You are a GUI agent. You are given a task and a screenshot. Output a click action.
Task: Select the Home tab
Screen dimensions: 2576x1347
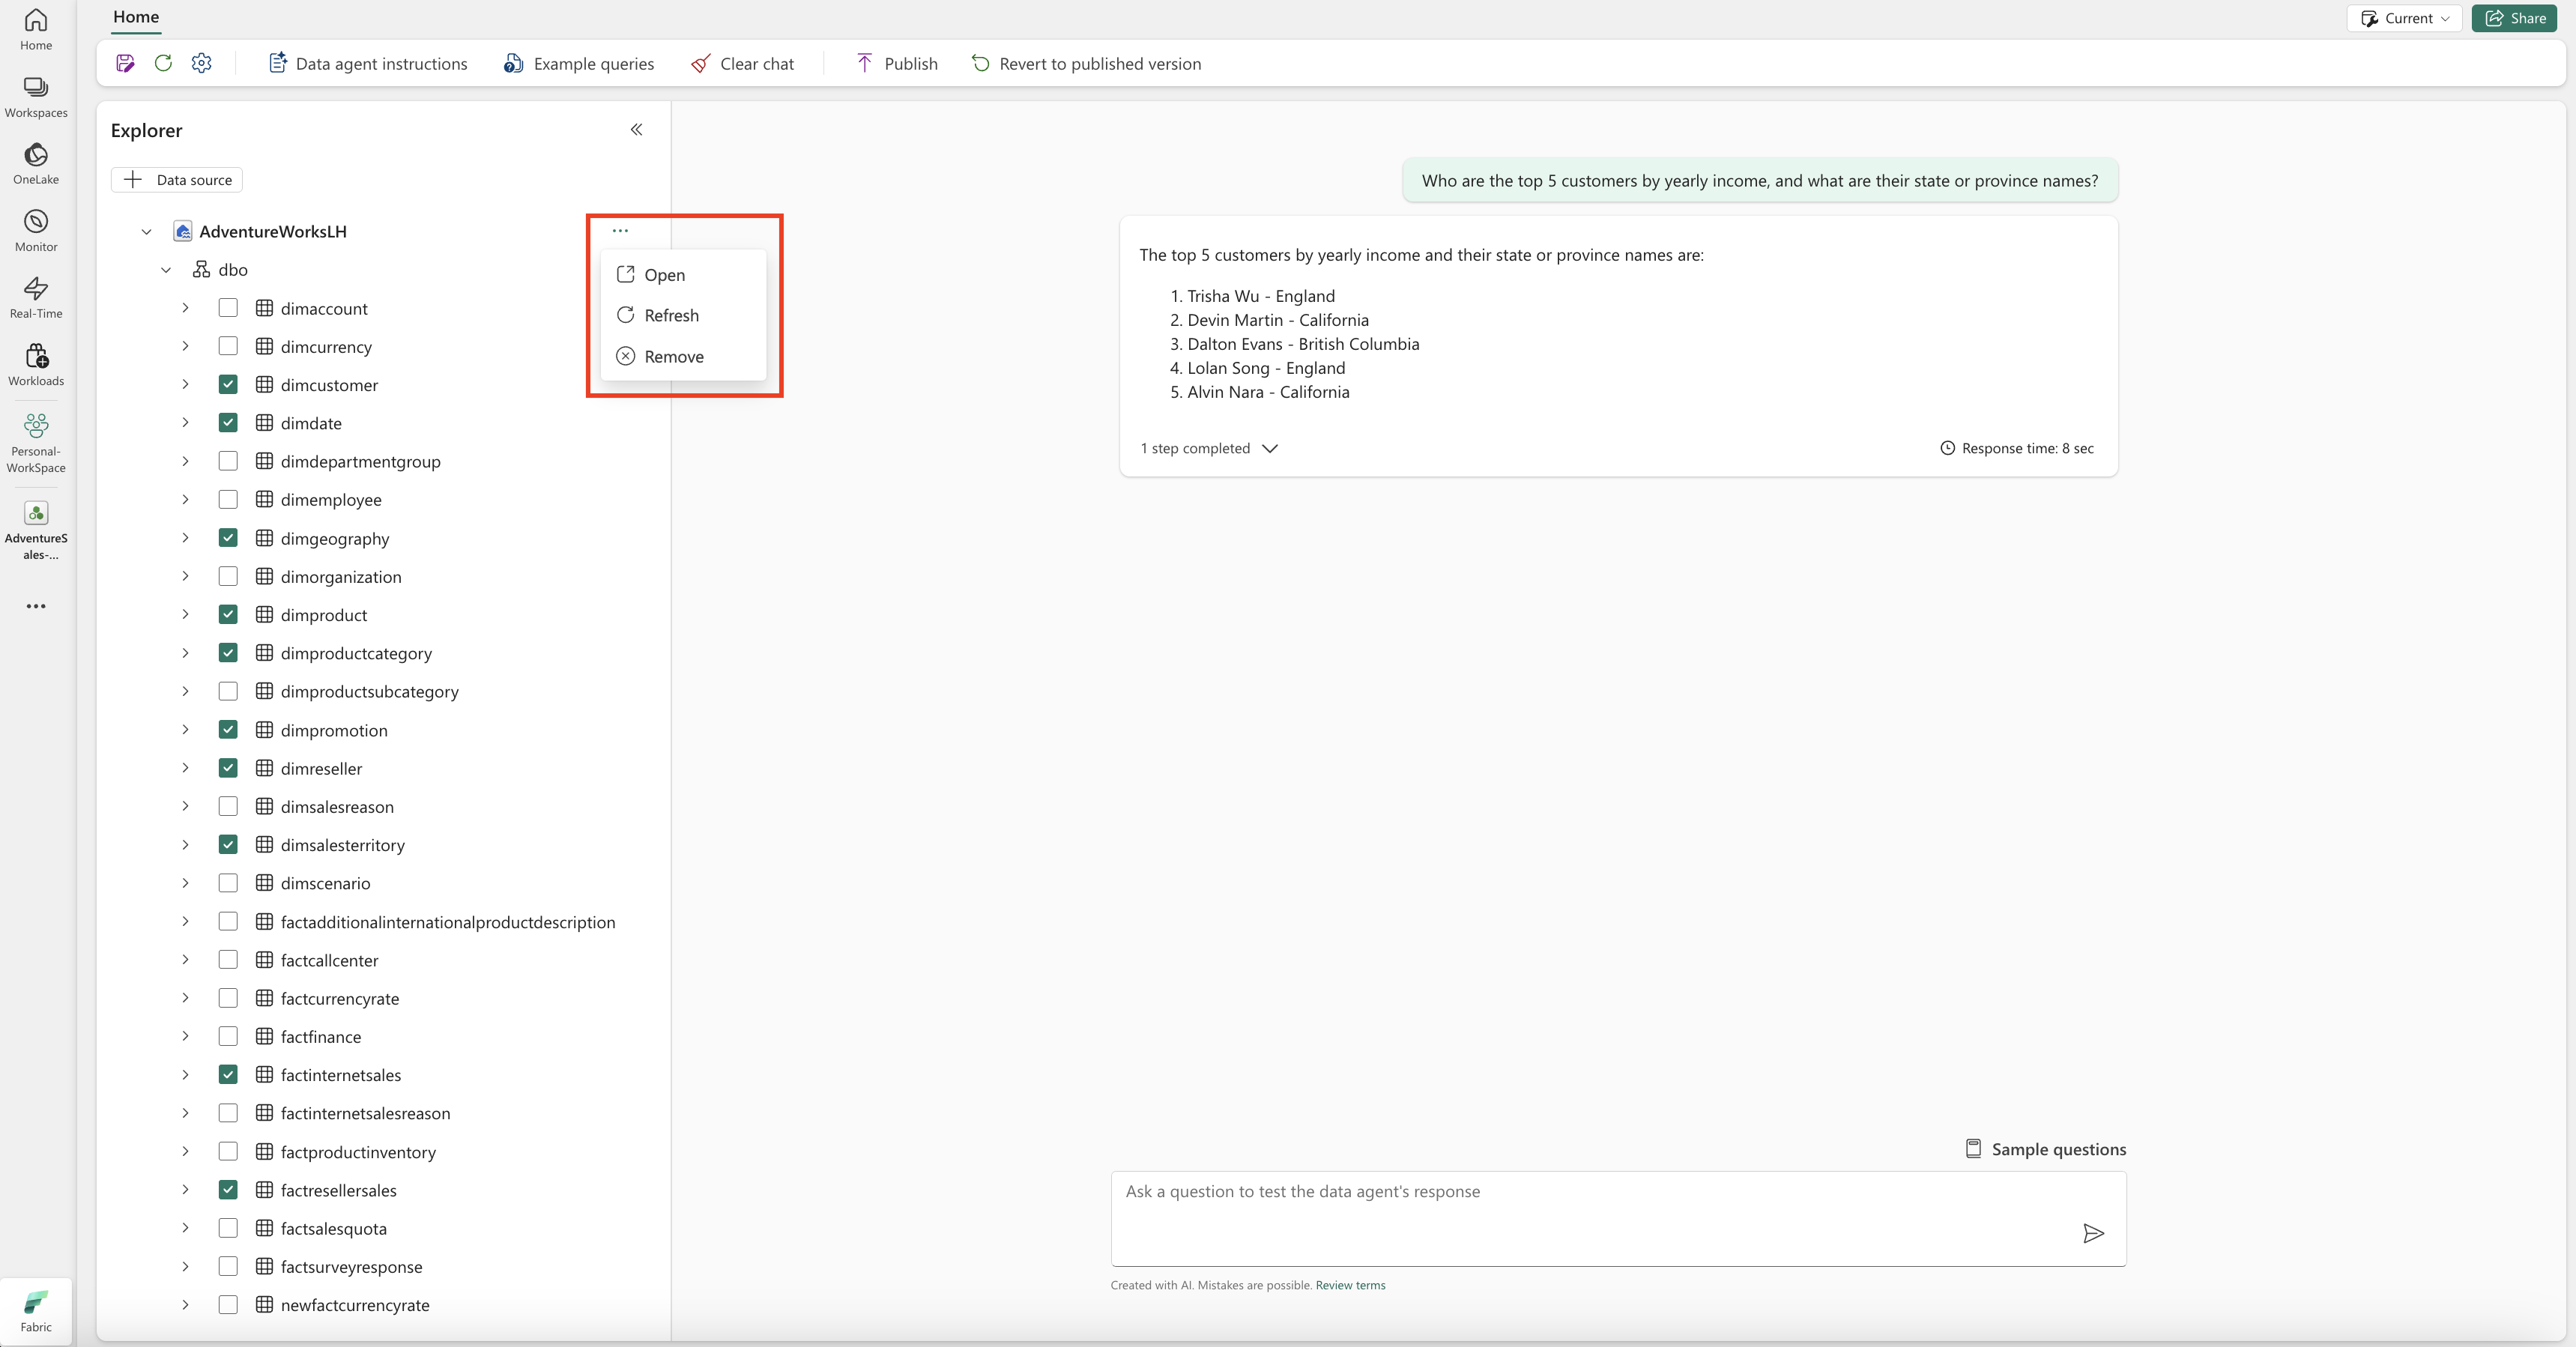pyautogui.click(x=136, y=17)
